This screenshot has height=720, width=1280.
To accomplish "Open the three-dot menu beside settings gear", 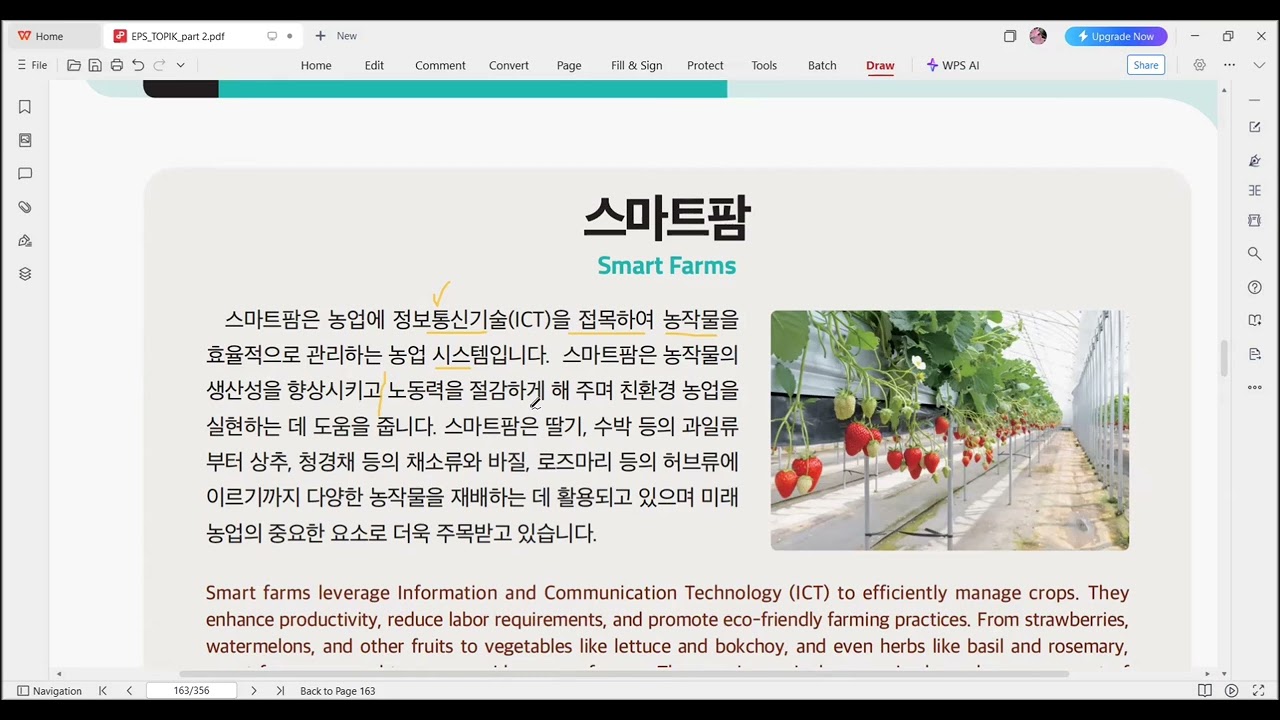I will coord(1229,65).
